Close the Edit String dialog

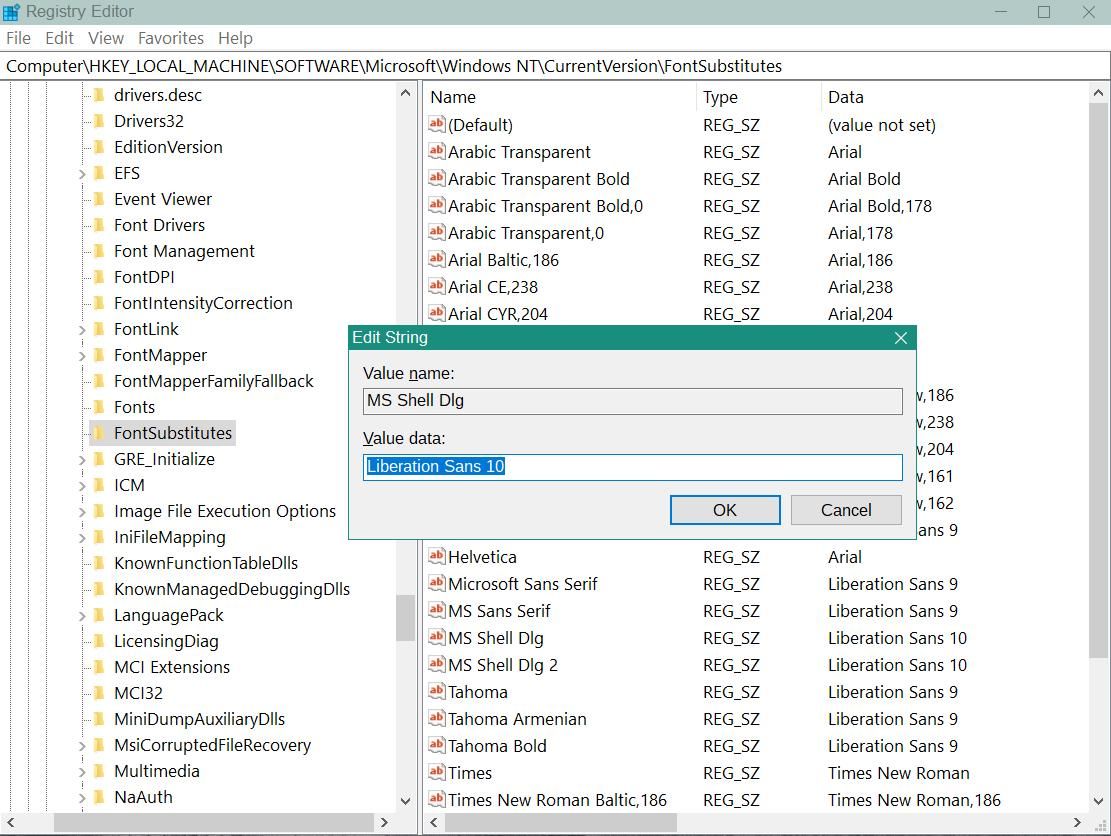(x=901, y=338)
